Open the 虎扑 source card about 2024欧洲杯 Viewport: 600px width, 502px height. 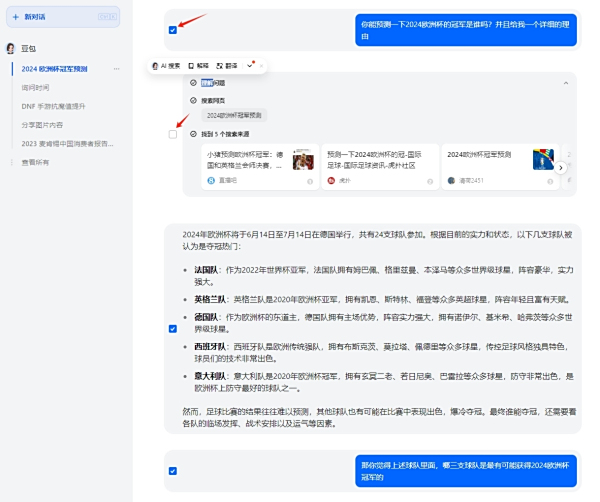[380, 166]
